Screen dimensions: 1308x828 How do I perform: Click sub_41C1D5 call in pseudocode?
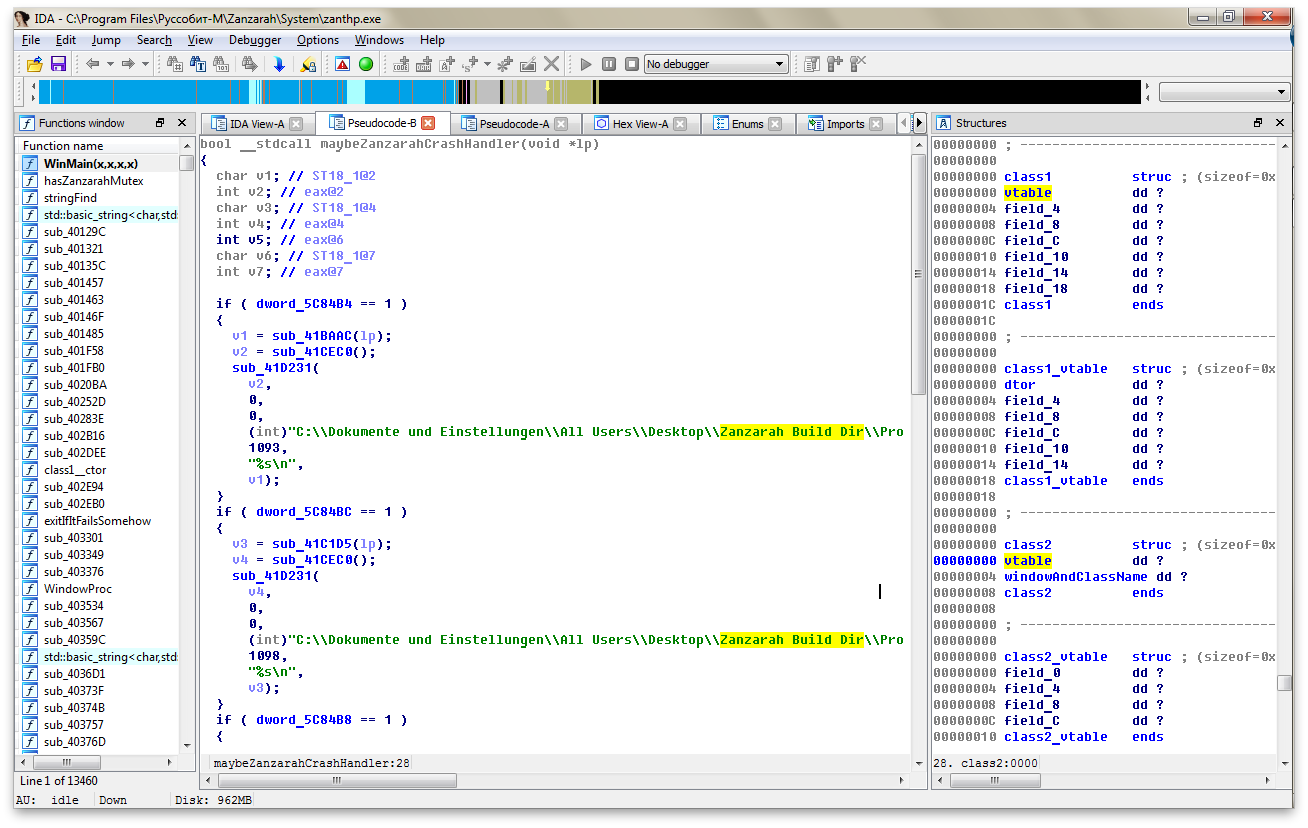tap(312, 544)
